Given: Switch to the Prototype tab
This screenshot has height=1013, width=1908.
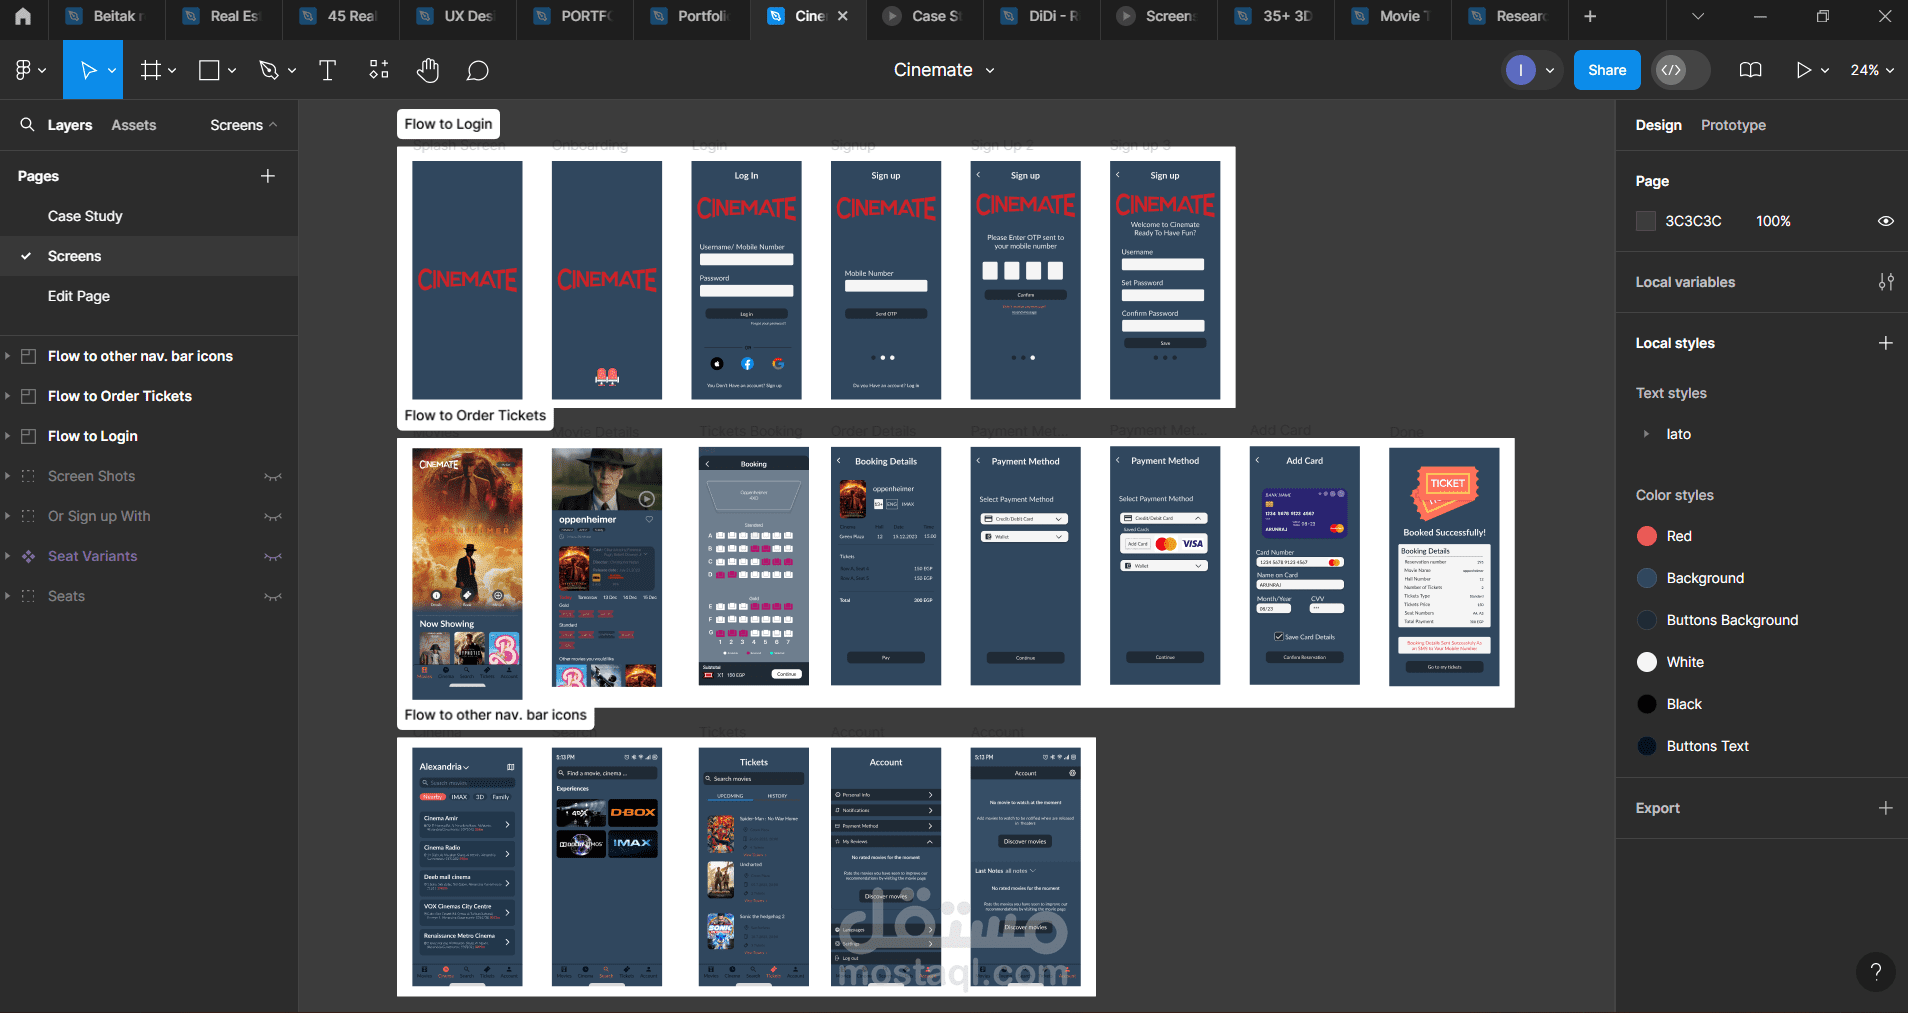Looking at the screenshot, I should coord(1733,125).
